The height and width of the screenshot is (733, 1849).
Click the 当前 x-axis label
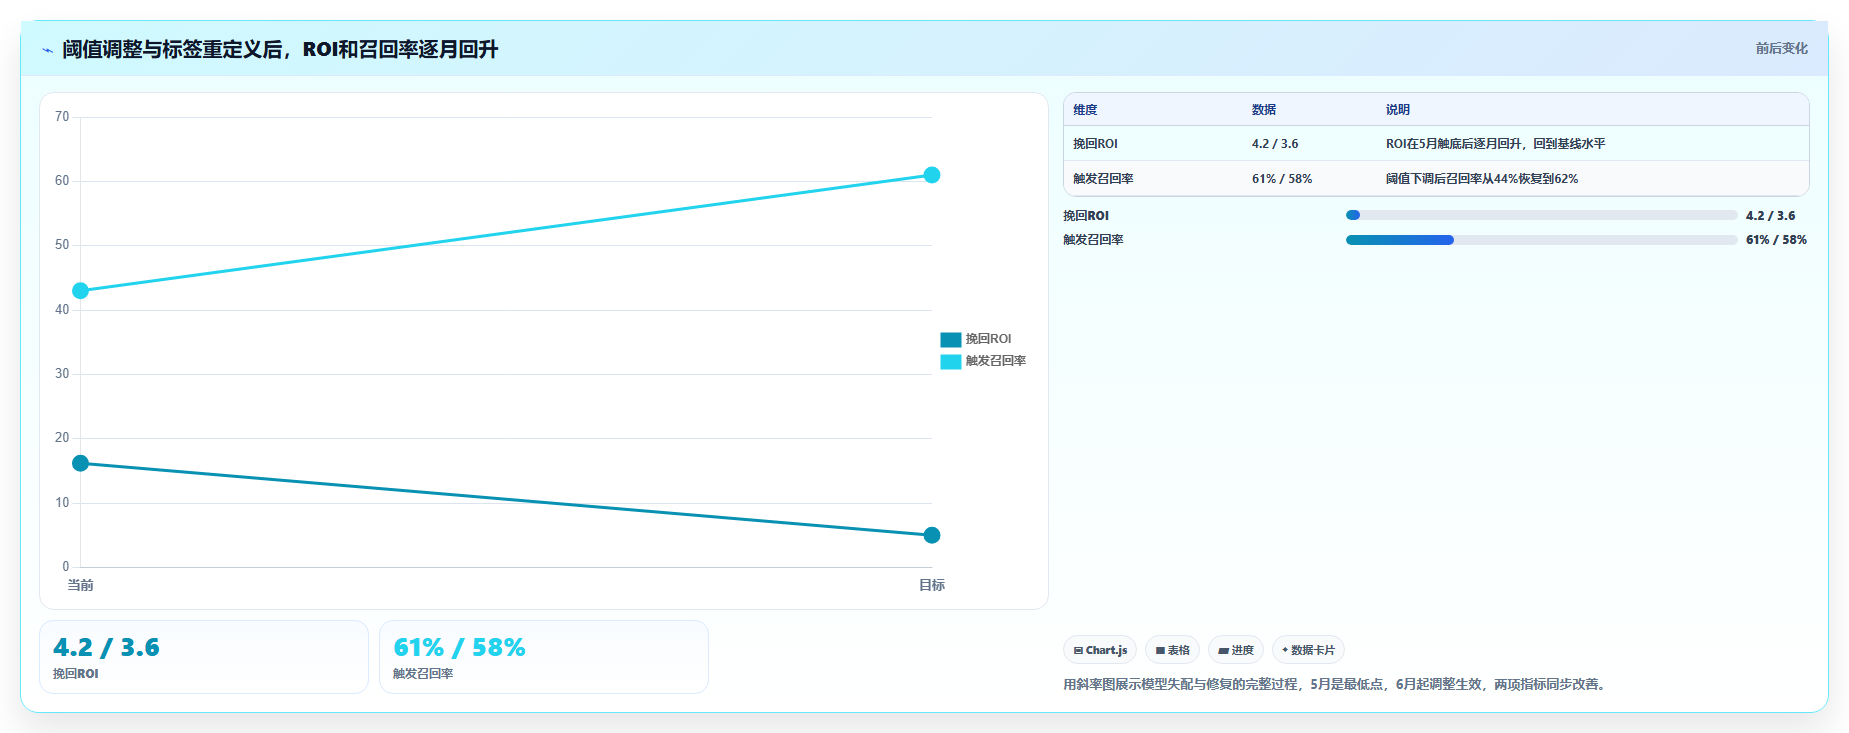tap(80, 585)
